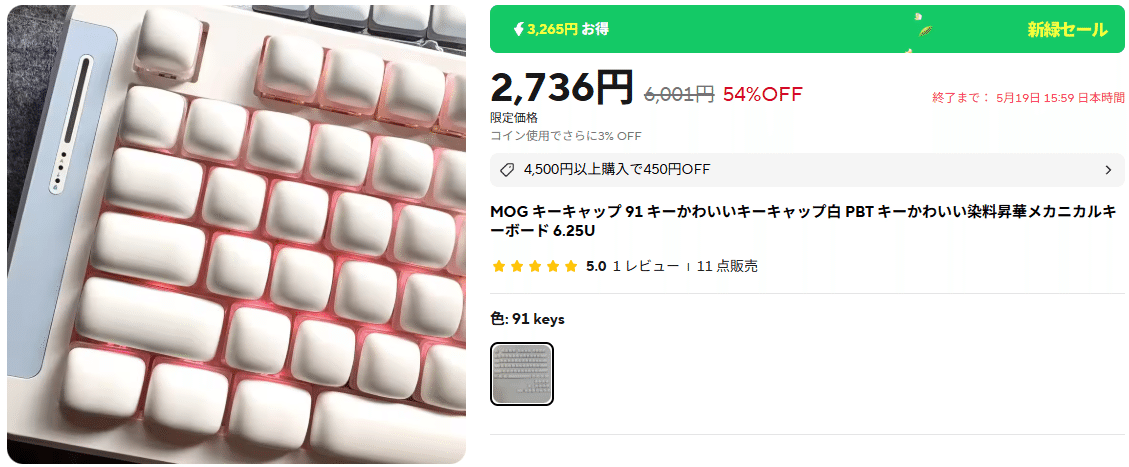Viewport: 1129px width, 467px height.
Task: Click the 54%OFF discount label
Action: tap(763, 94)
